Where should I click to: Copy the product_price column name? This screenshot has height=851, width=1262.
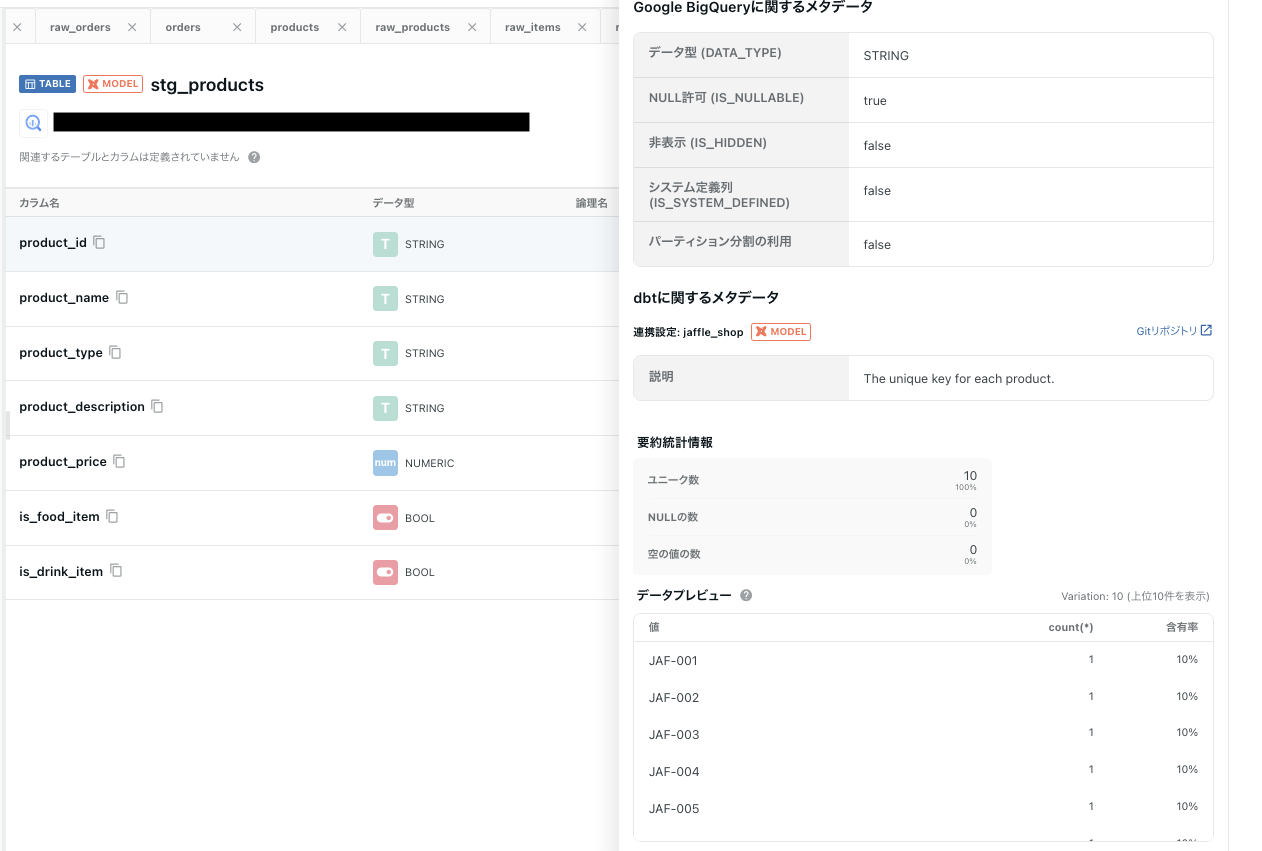coord(118,461)
